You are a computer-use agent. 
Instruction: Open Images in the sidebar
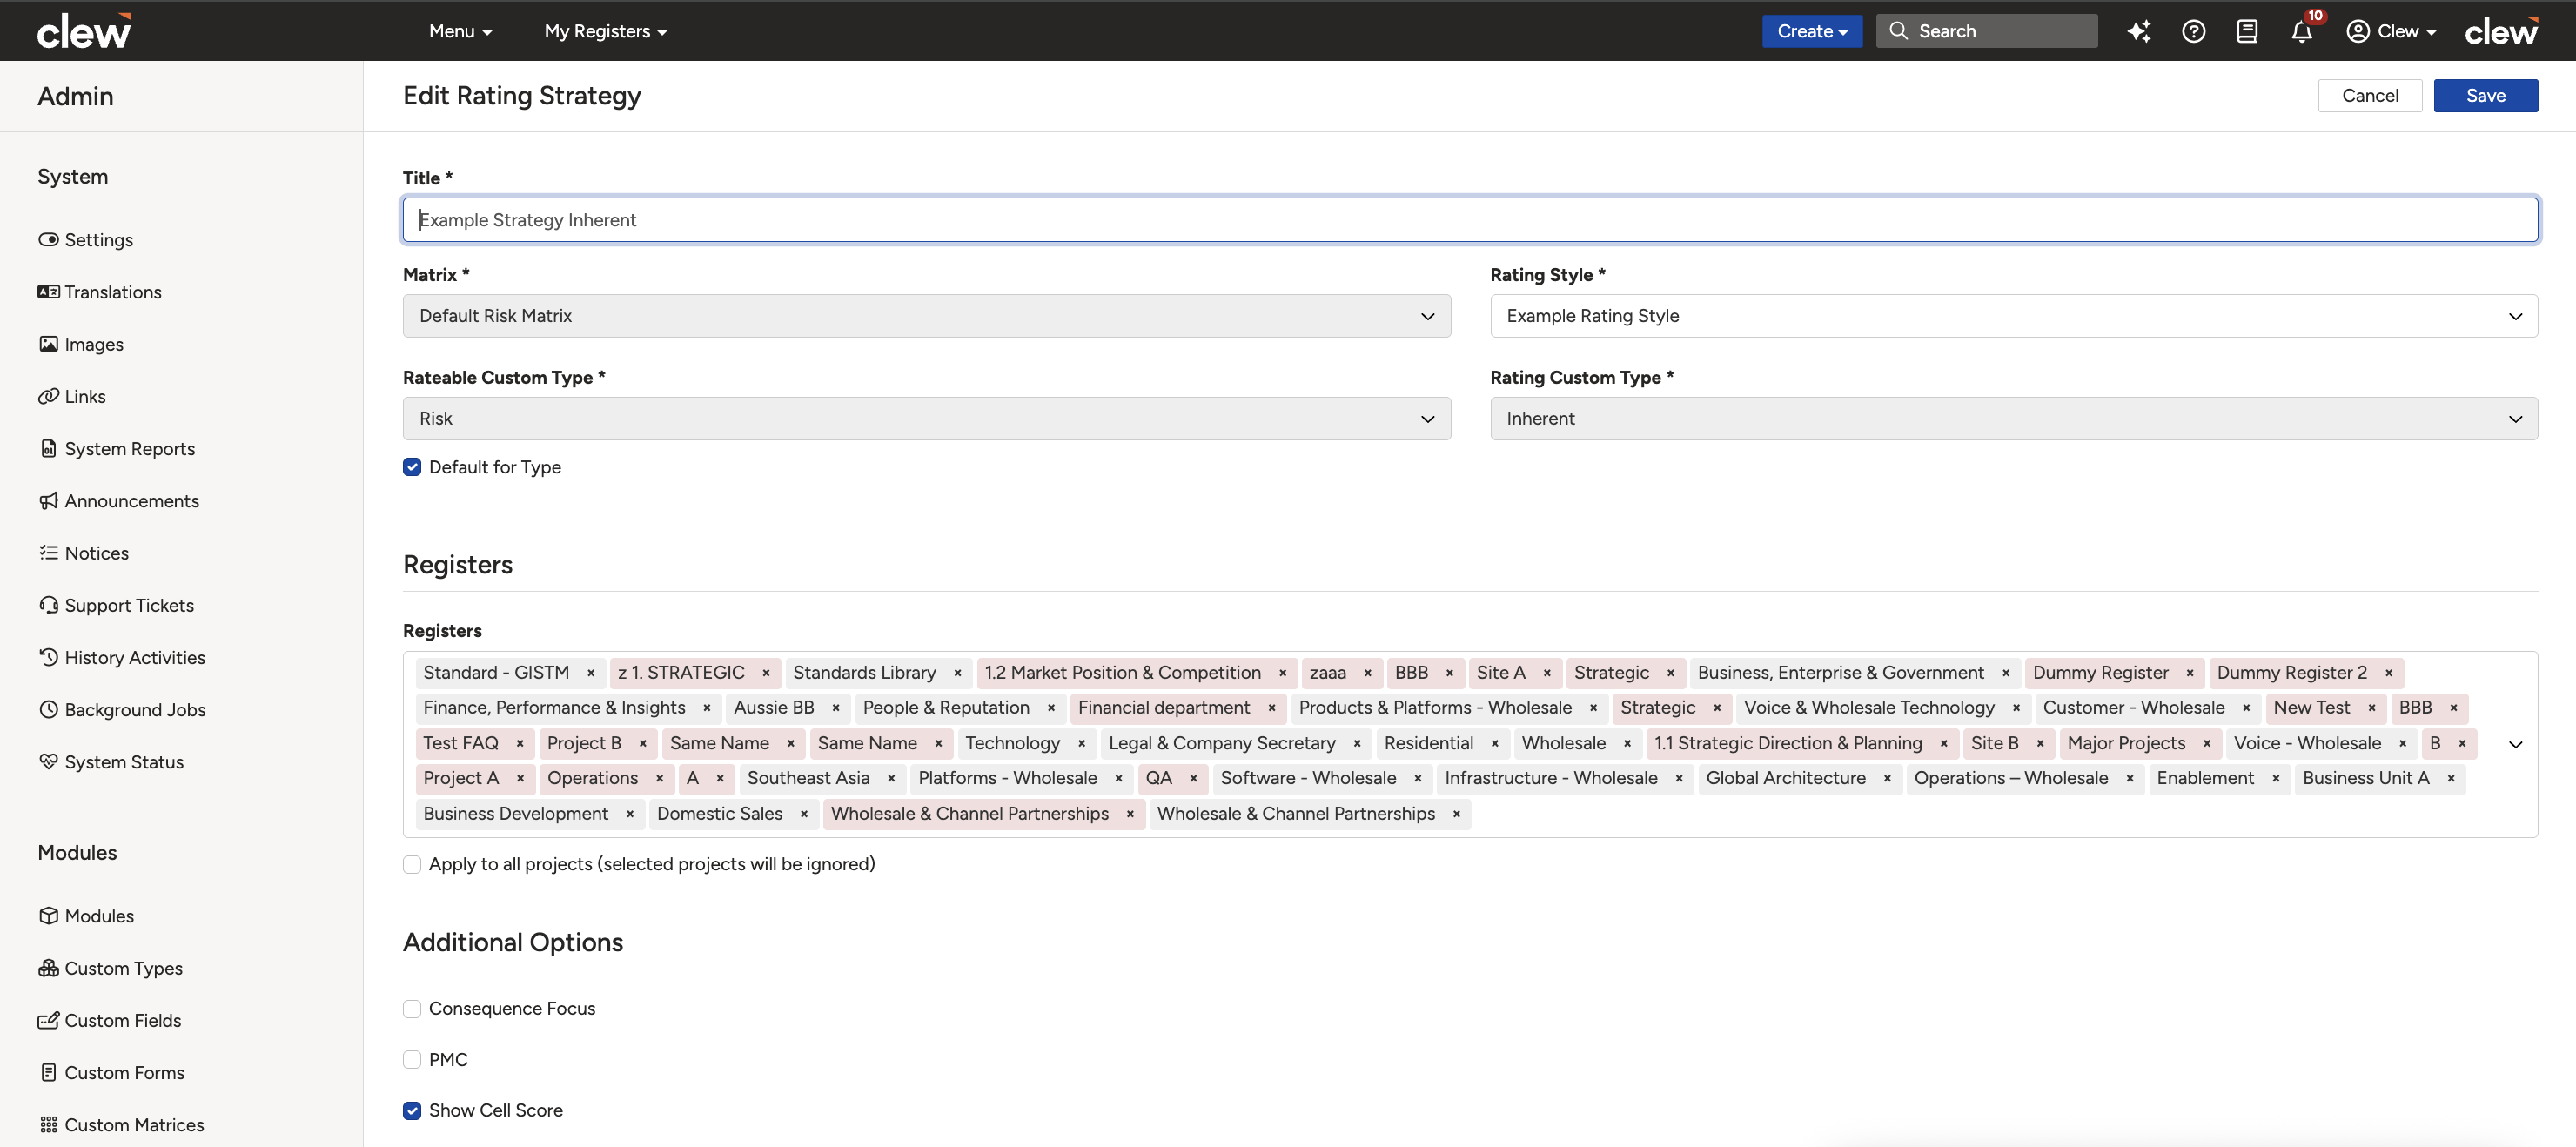tap(81, 344)
